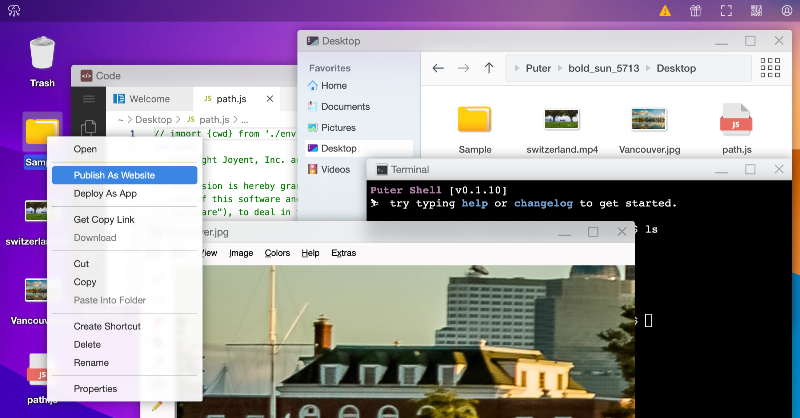
Task: Go back in Desktop file window
Action: [438, 68]
